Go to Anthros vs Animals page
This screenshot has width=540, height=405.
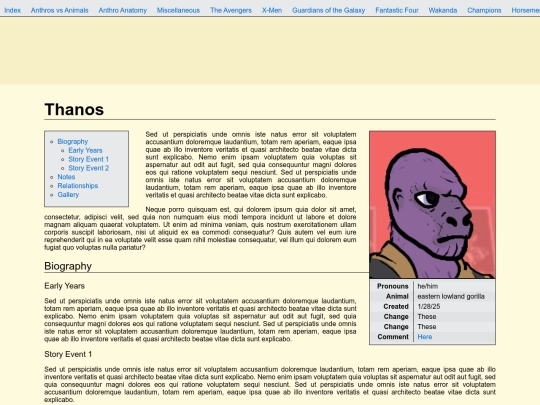coord(60,10)
